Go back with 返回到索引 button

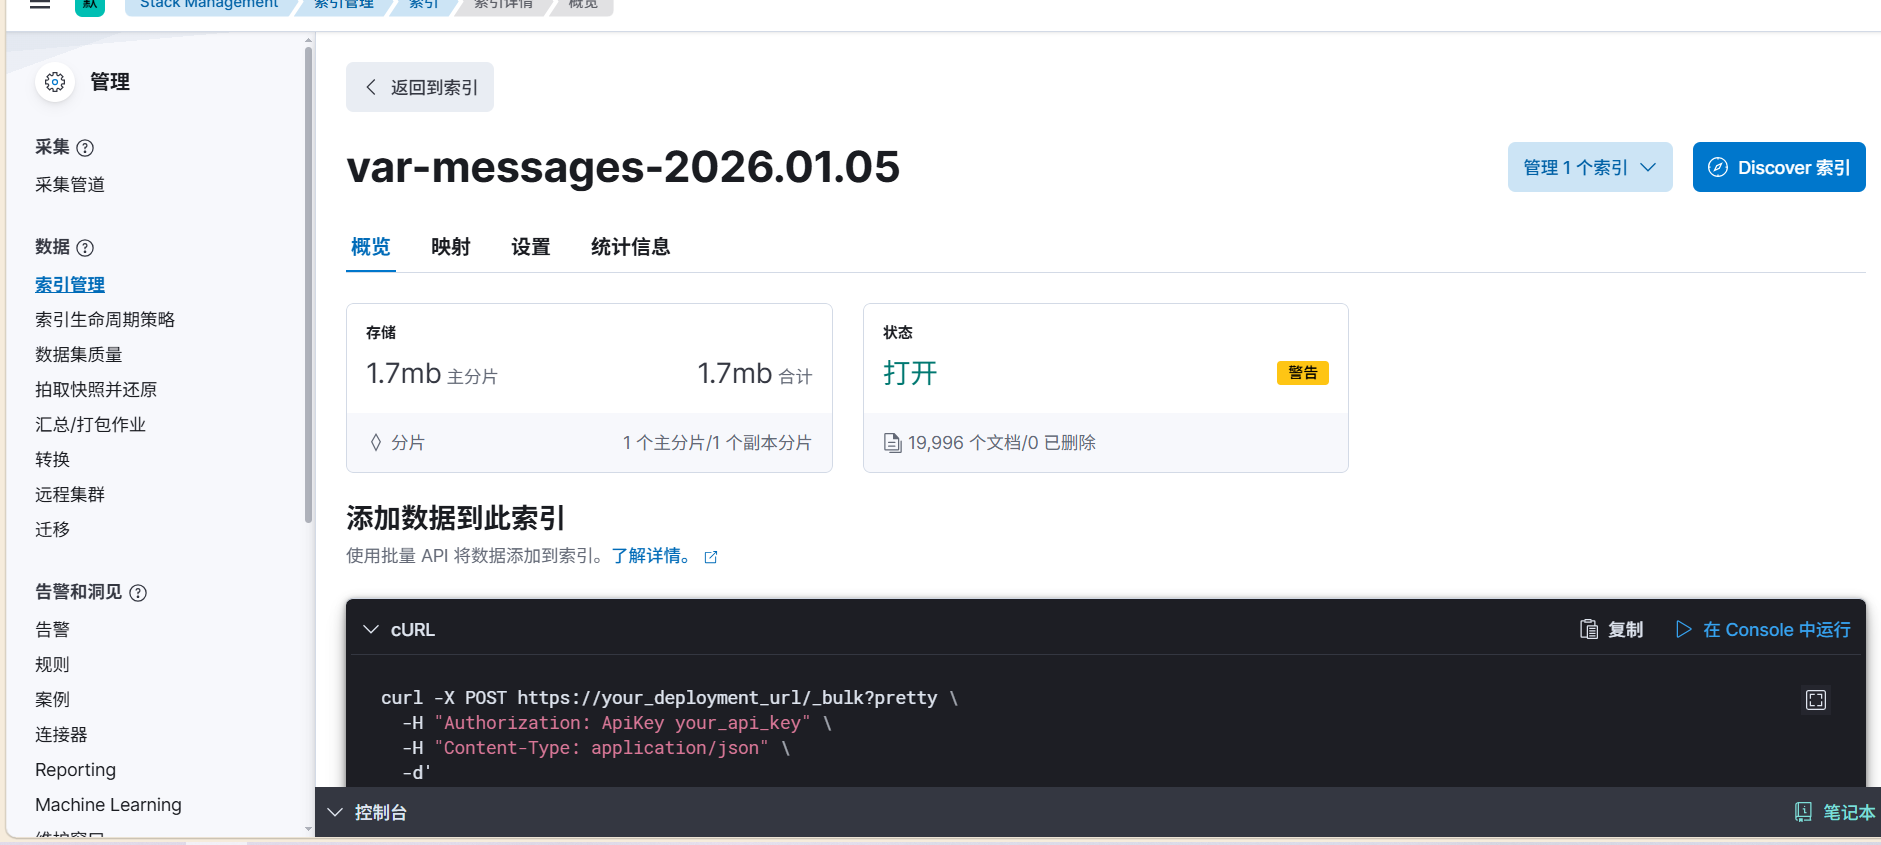(x=420, y=87)
